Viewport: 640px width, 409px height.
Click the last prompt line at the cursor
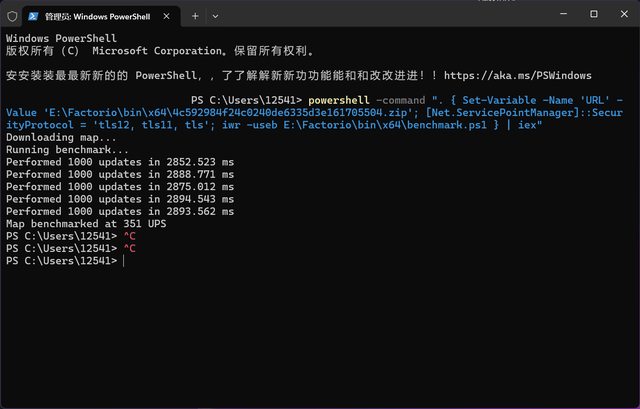point(122,261)
